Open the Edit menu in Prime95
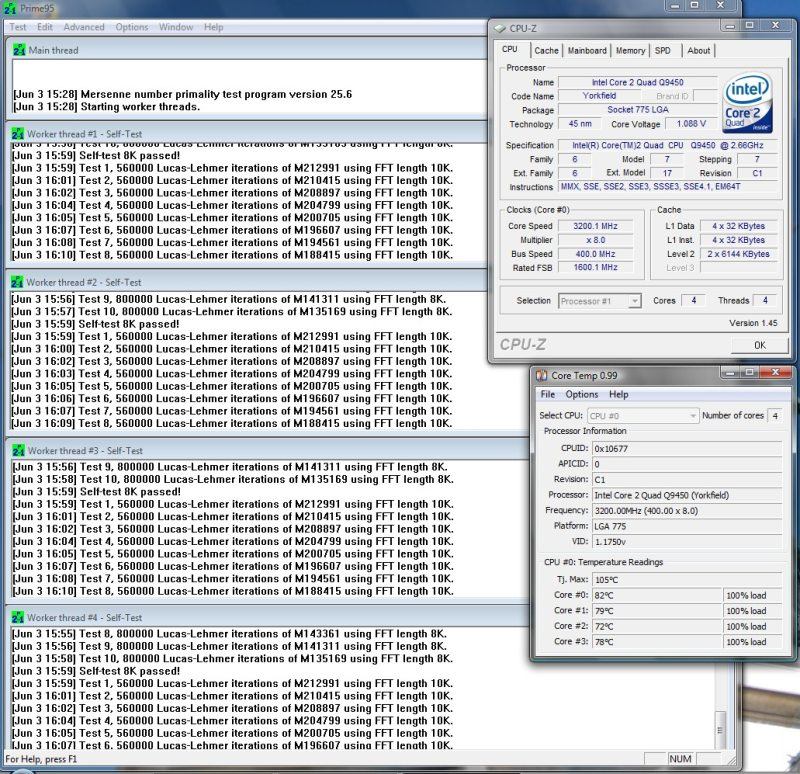Viewport: 800px width, 774px height. [45, 27]
